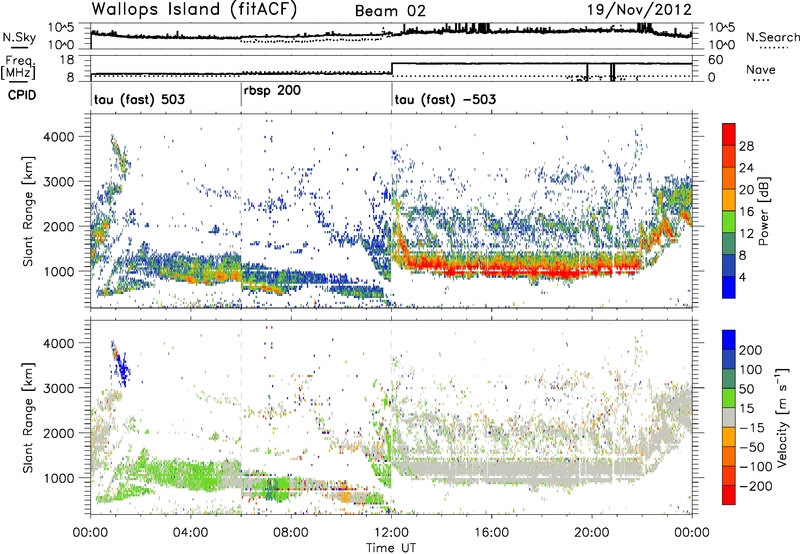
Task: Click the '12:00' time tick label
Action: pos(391,533)
